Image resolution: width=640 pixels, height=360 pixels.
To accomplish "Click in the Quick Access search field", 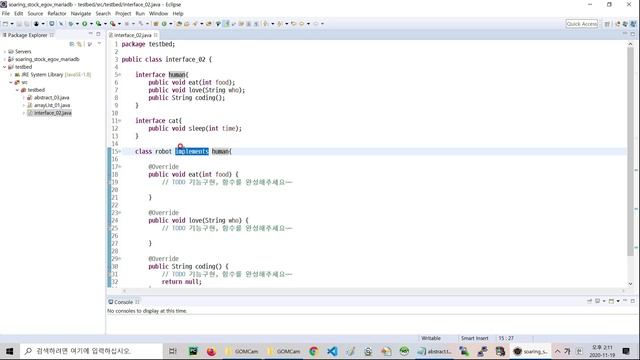I will click(x=582, y=24).
